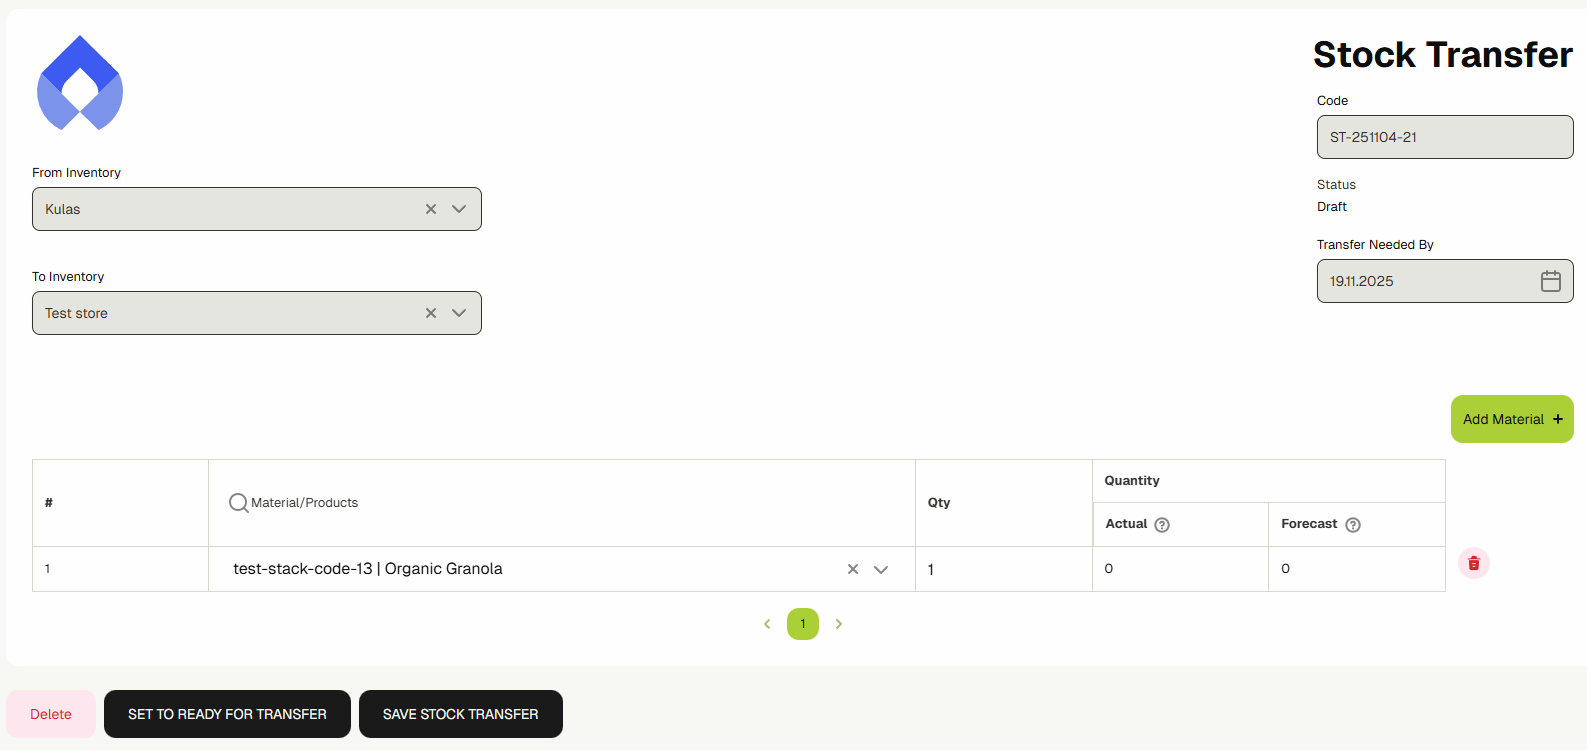The height and width of the screenshot is (753, 1587).
Task: Click the Material/Products search magnifier icon
Action: point(238,503)
